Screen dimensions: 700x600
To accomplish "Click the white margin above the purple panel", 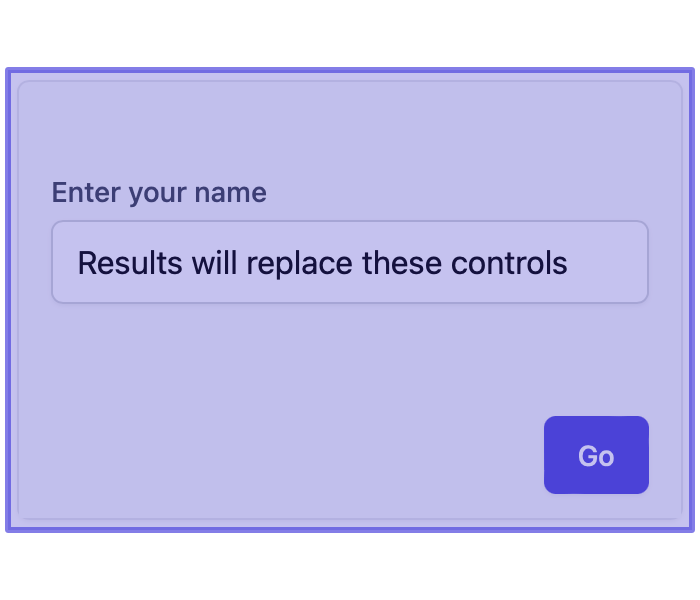I will tap(350, 33).
